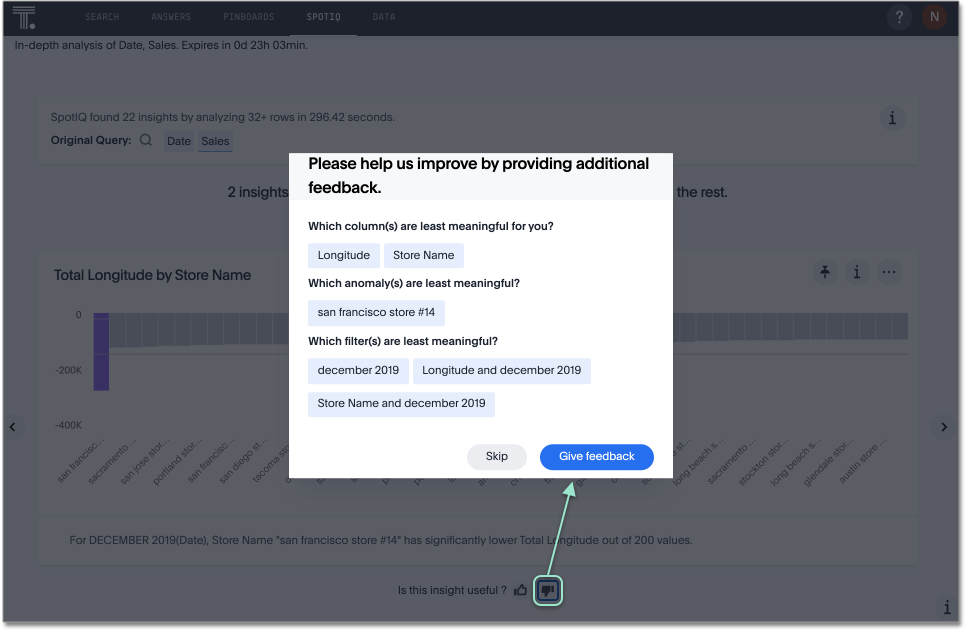Toggle the Store Name column chip

(423, 255)
